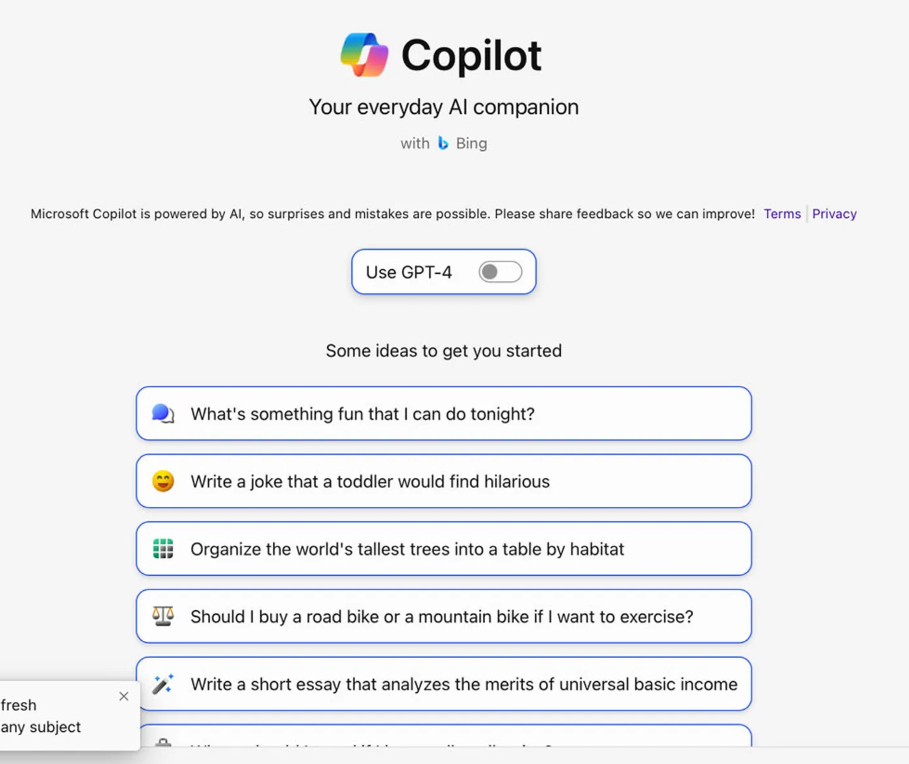Click the smiley face emoji icon
The width and height of the screenshot is (909, 764).
[163, 481]
